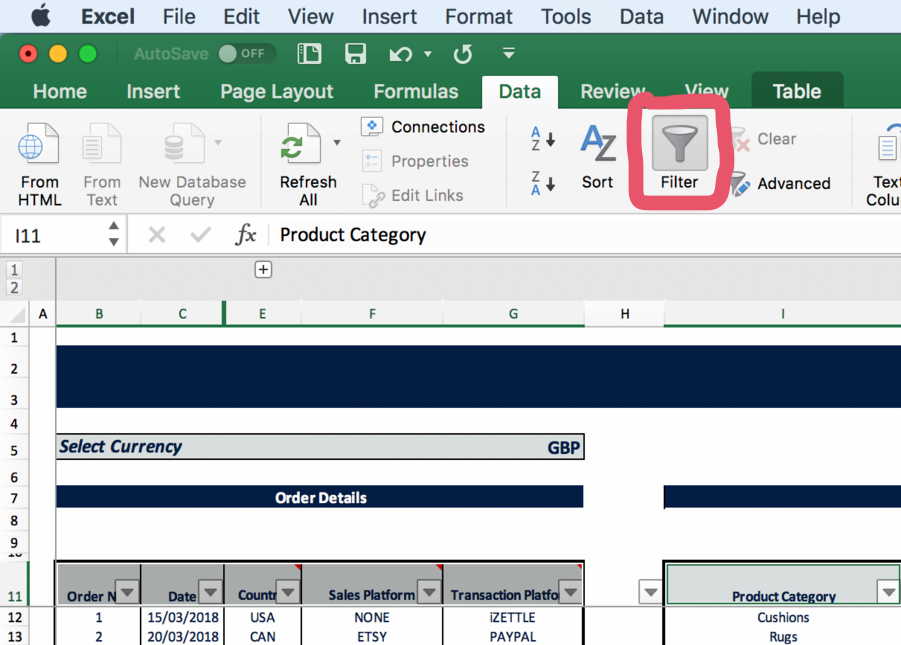Click the Refresh All icon
Image resolution: width=901 pixels, height=645 pixels.
(x=300, y=143)
